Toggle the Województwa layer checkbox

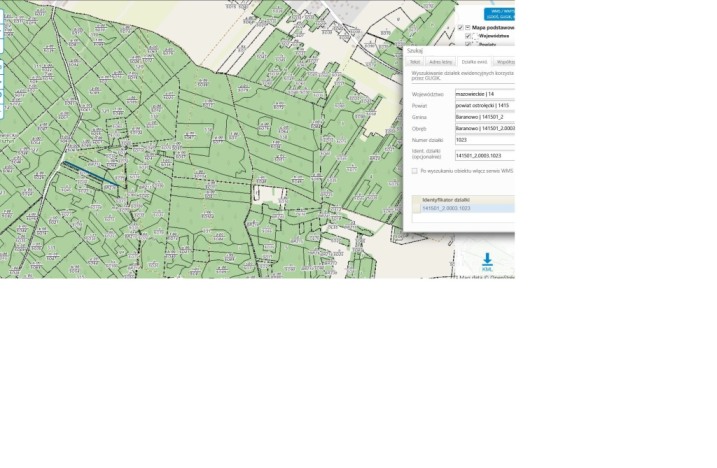point(468,36)
